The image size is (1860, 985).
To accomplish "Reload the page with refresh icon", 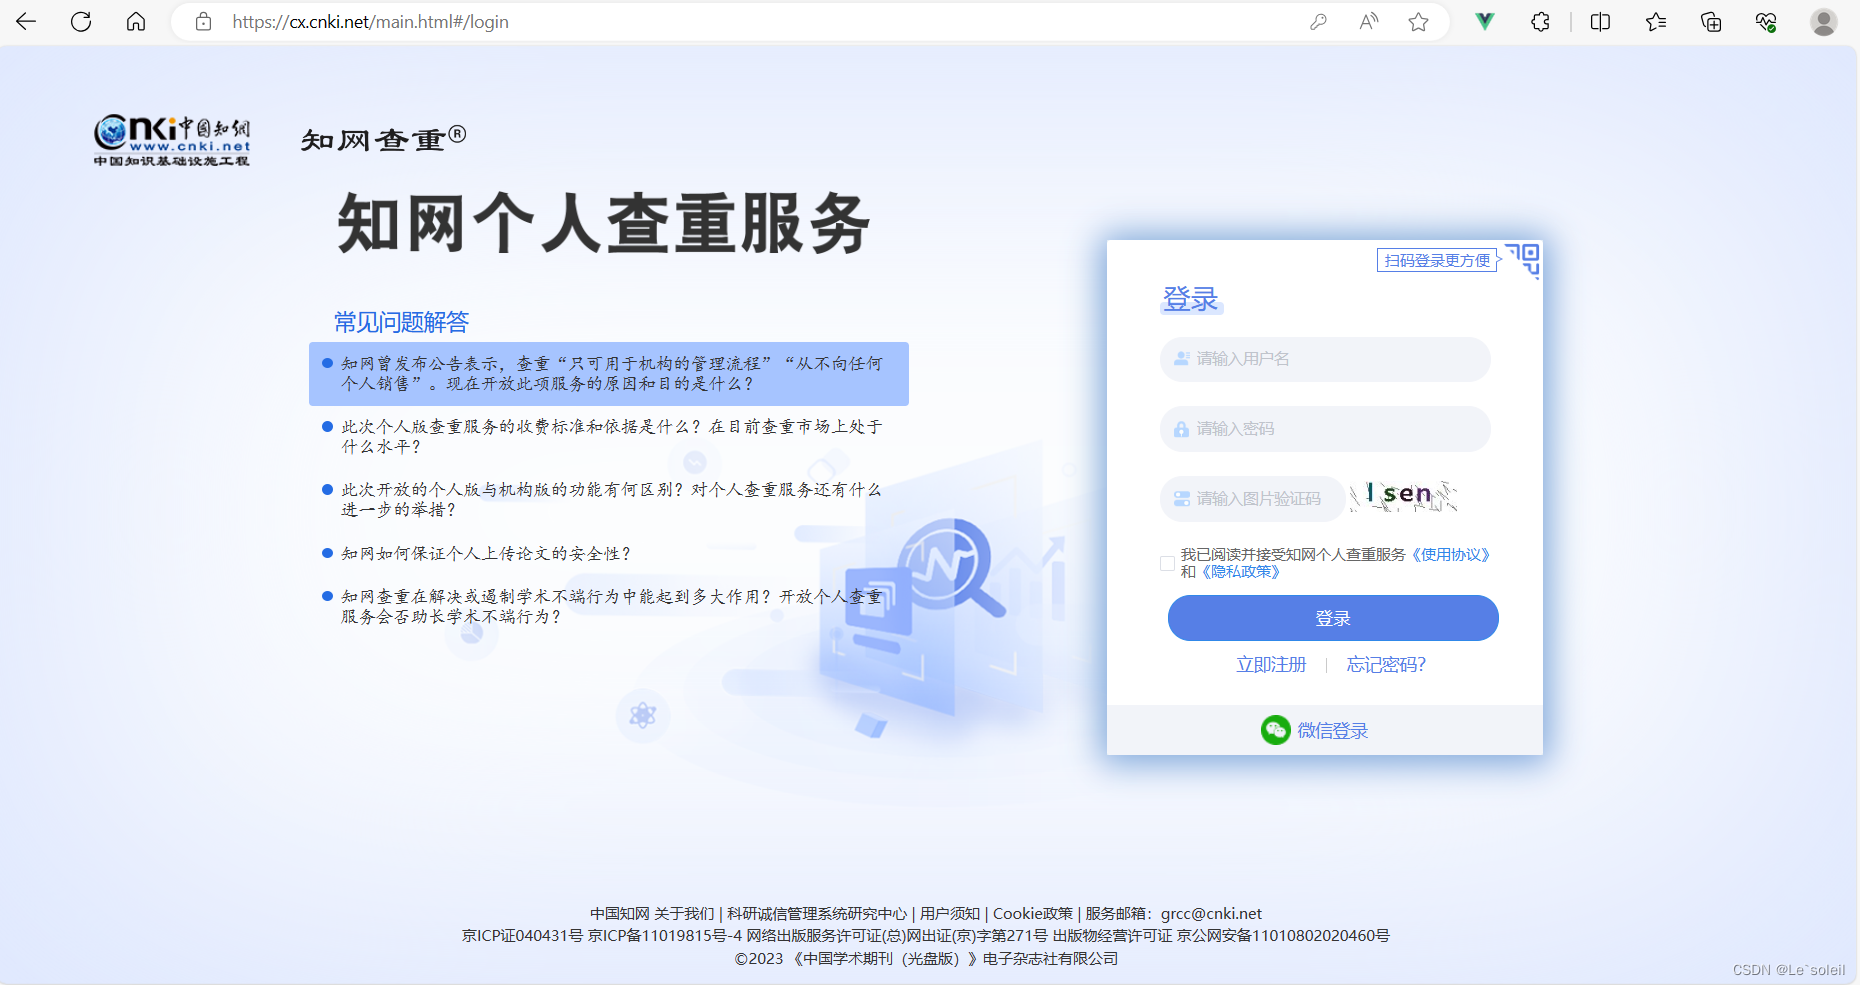I will coord(81,21).
